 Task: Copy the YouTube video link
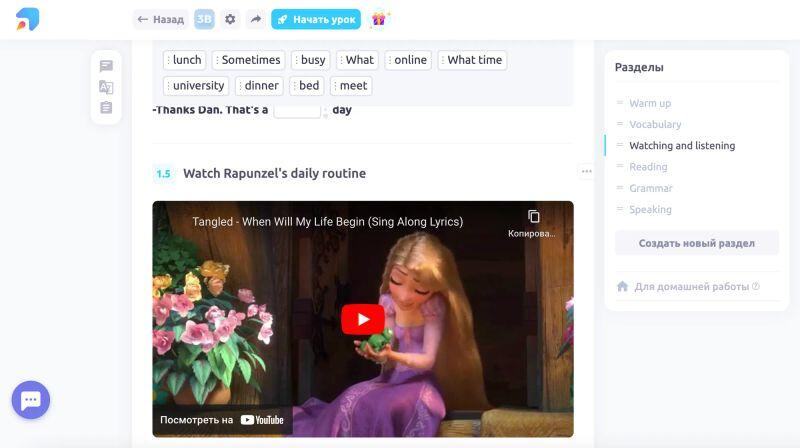(x=533, y=222)
